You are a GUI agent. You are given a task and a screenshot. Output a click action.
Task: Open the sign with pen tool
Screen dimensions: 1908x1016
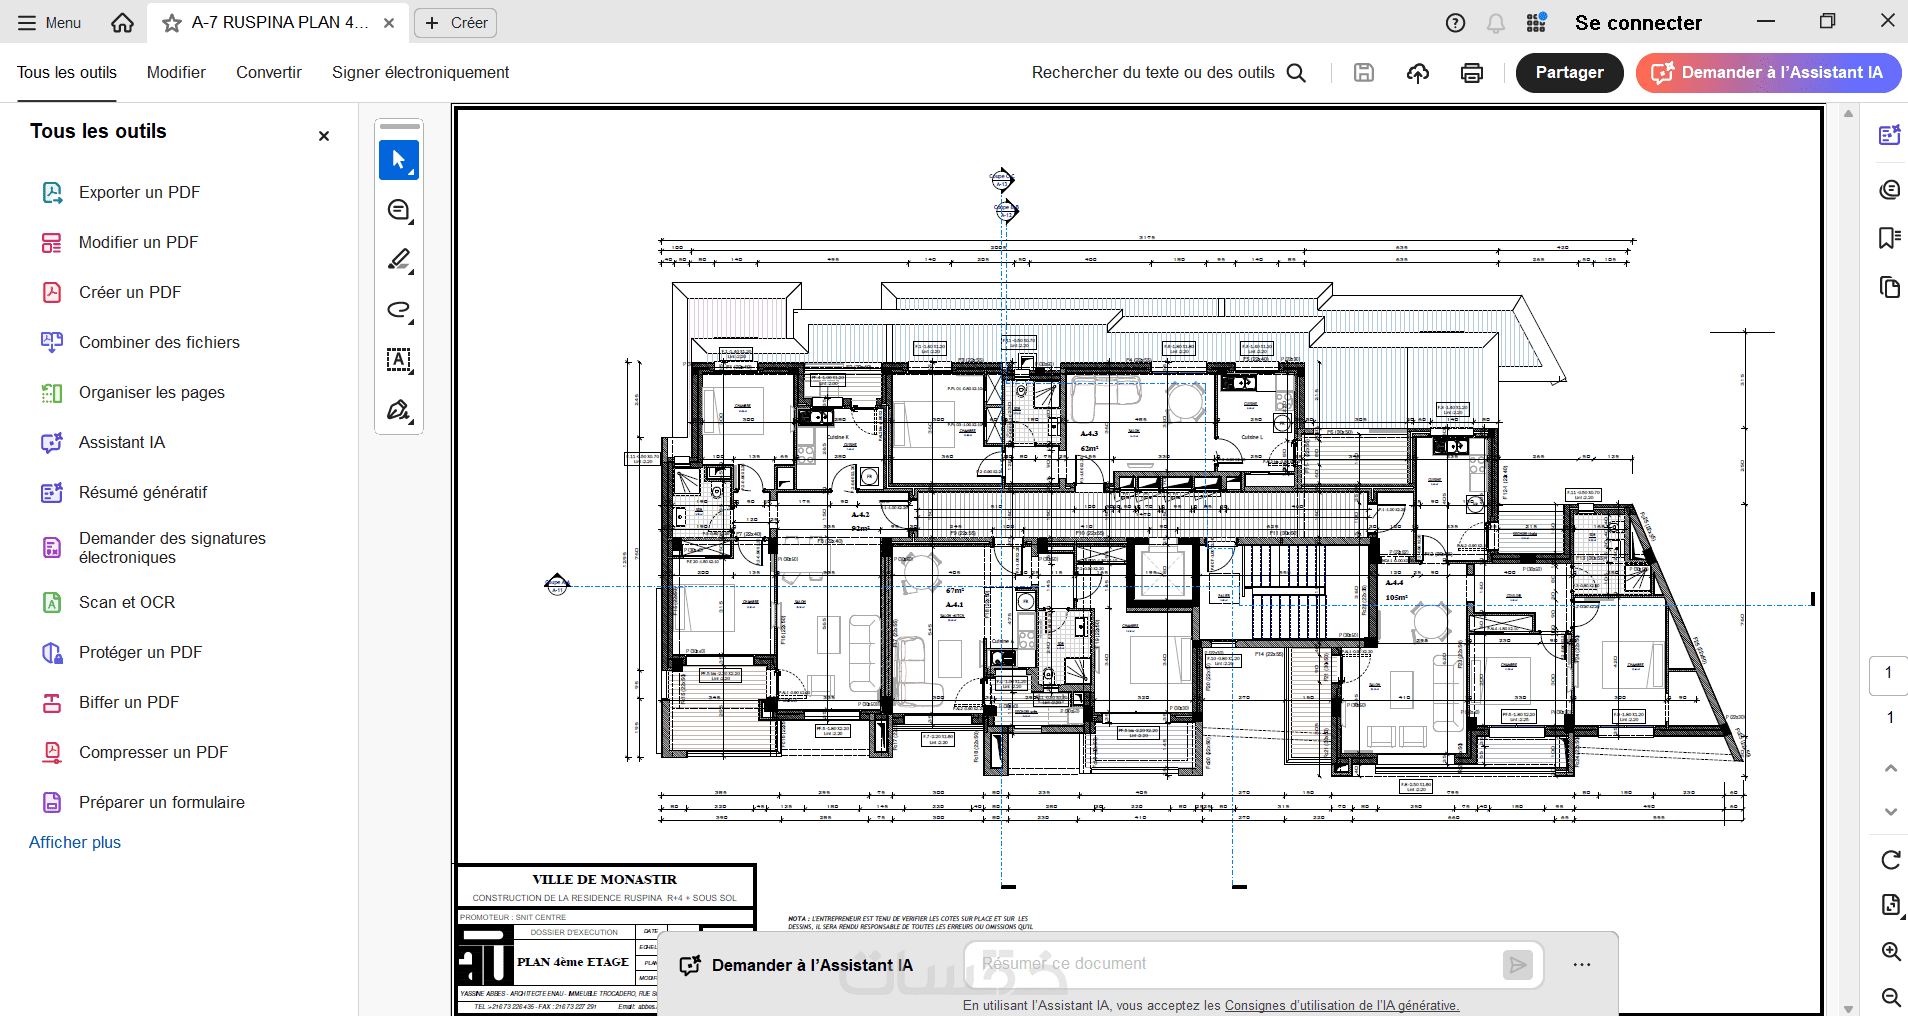(x=399, y=410)
